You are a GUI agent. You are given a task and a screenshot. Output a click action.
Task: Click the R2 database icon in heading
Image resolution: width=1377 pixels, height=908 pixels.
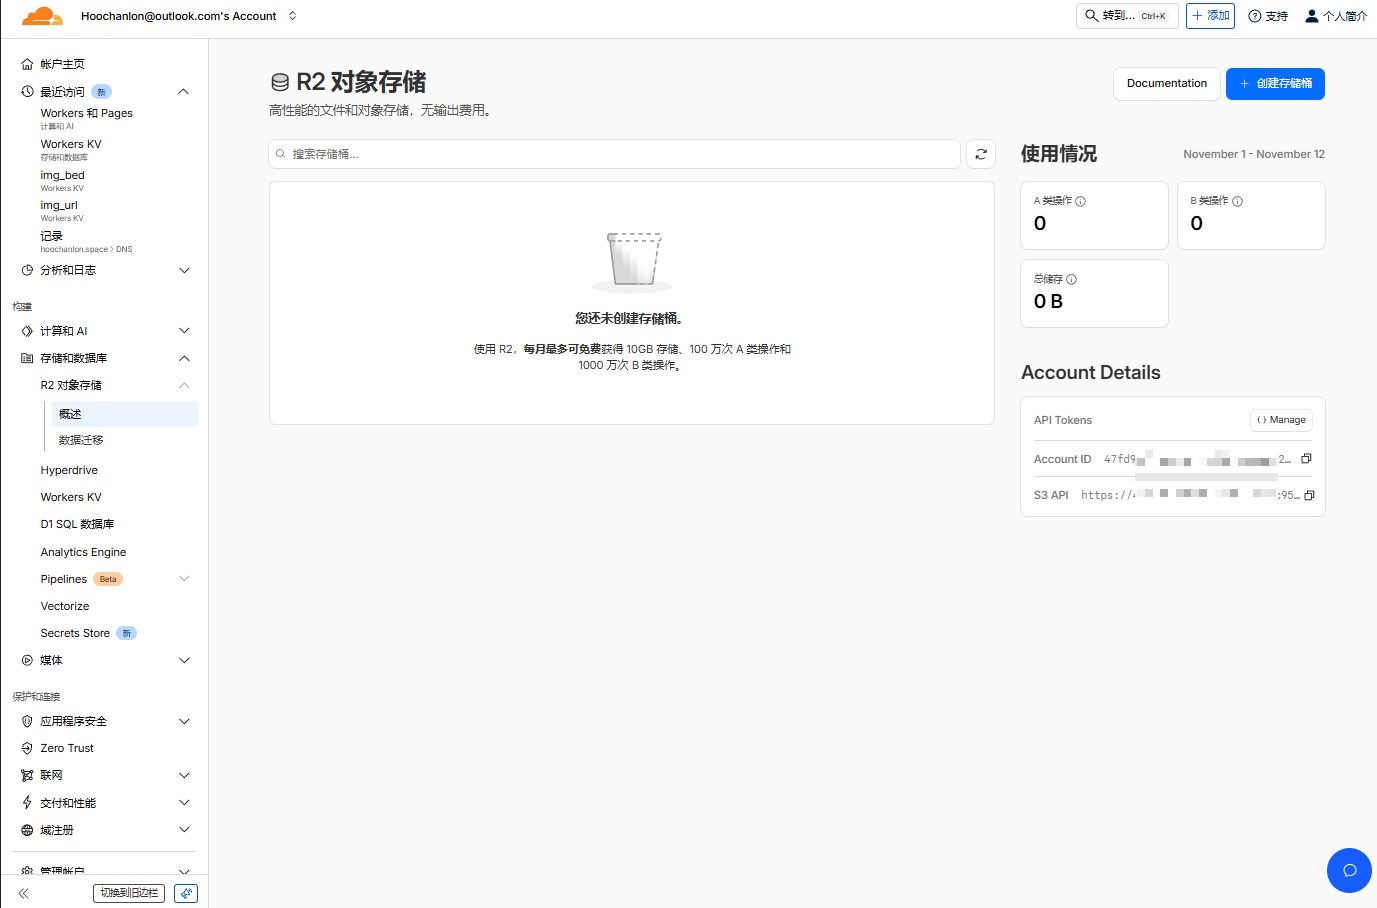280,82
